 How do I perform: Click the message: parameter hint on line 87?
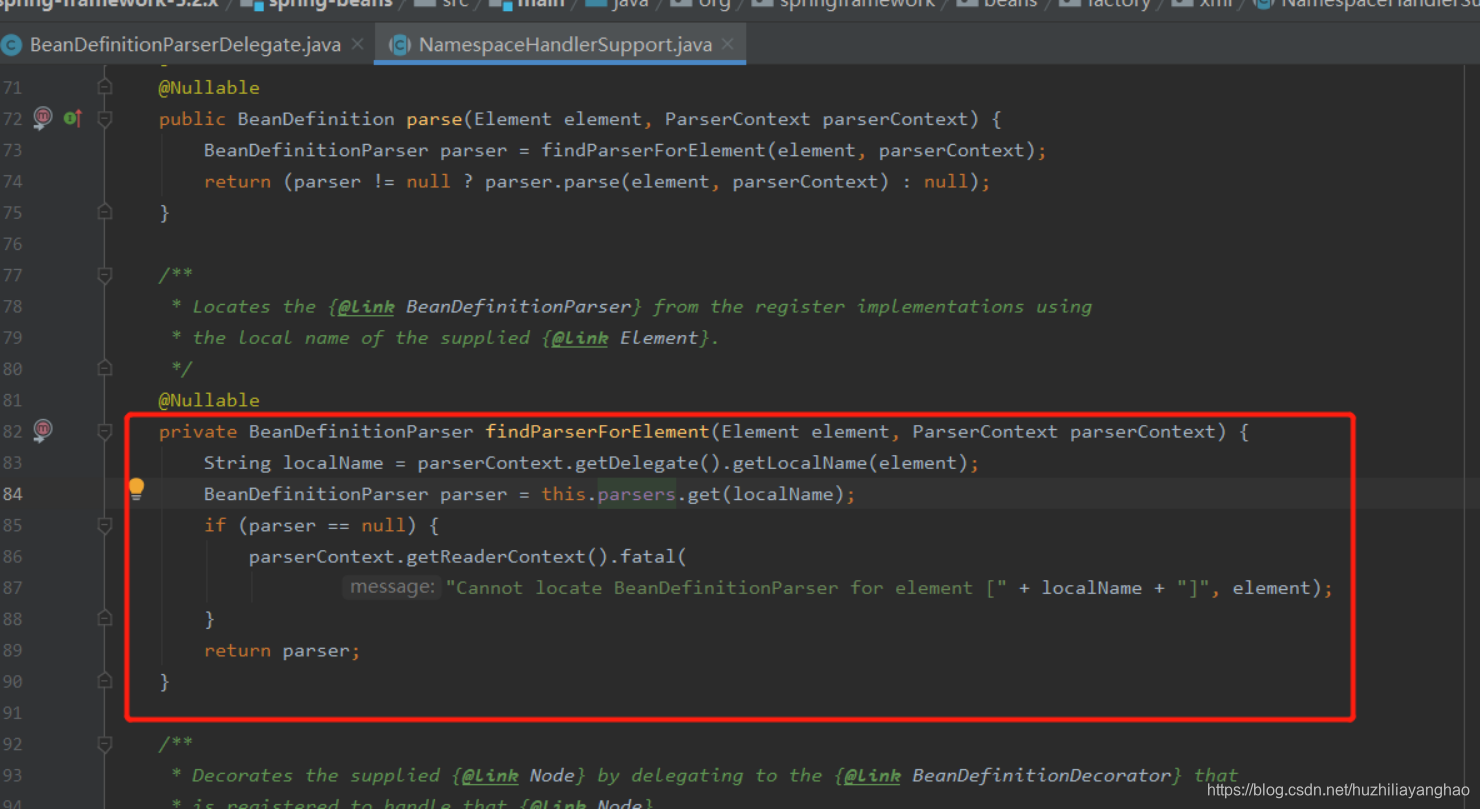[392, 587]
